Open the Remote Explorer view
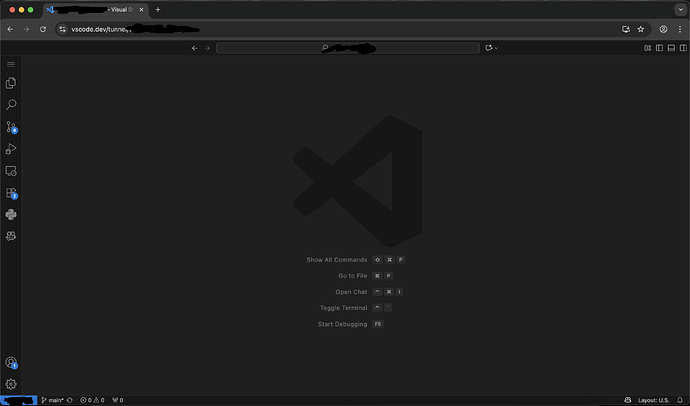Image resolution: width=690 pixels, height=406 pixels. (11, 171)
